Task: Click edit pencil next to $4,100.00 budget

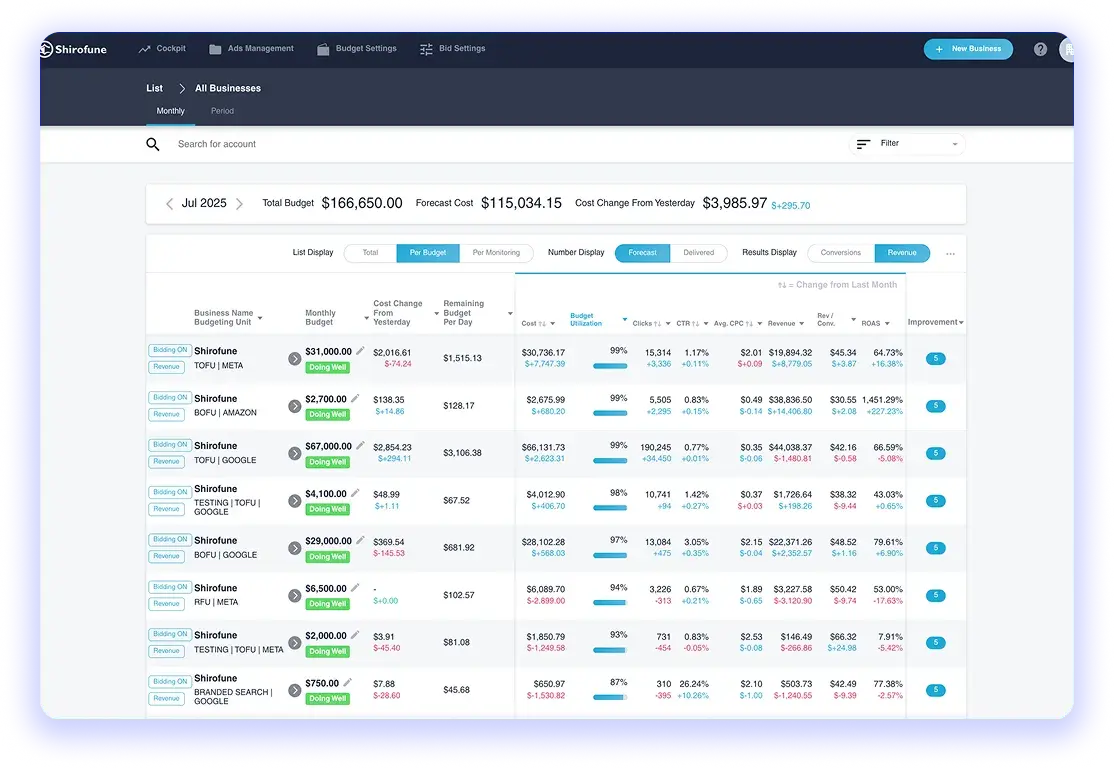Action: click(x=355, y=492)
